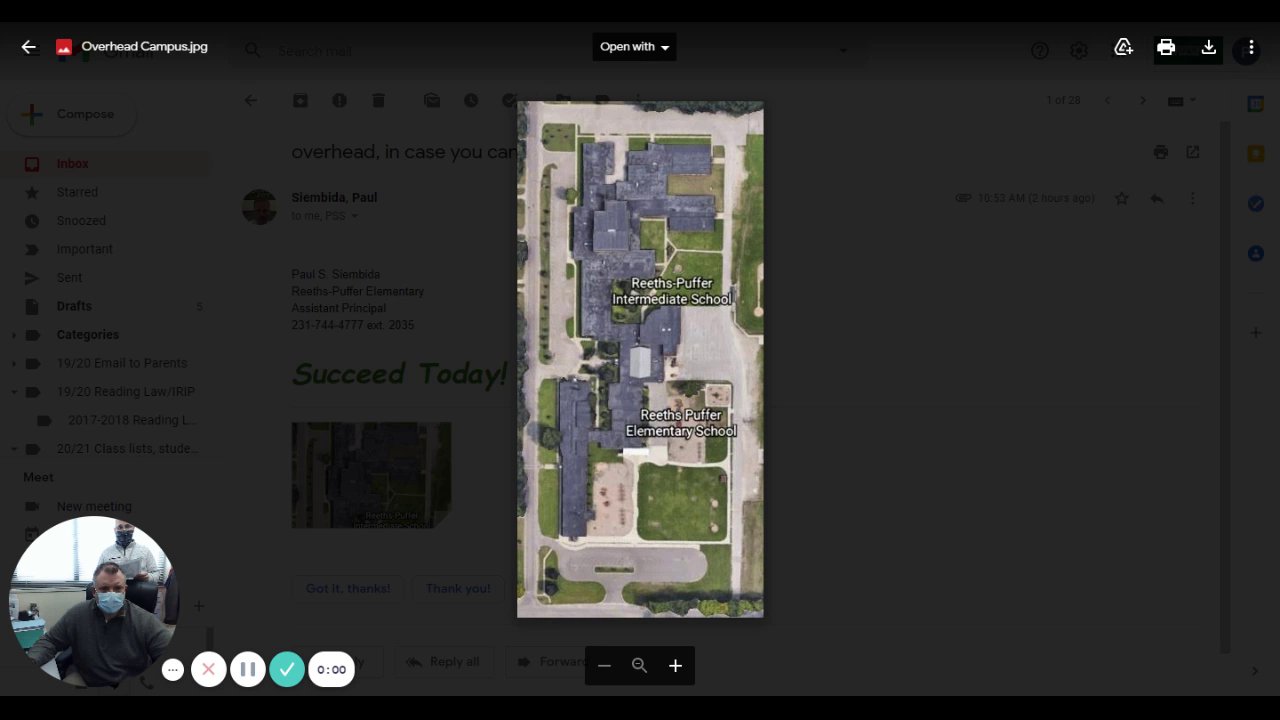The height and width of the screenshot is (720, 1280).
Task: Mark the email as unread
Action: click(432, 100)
